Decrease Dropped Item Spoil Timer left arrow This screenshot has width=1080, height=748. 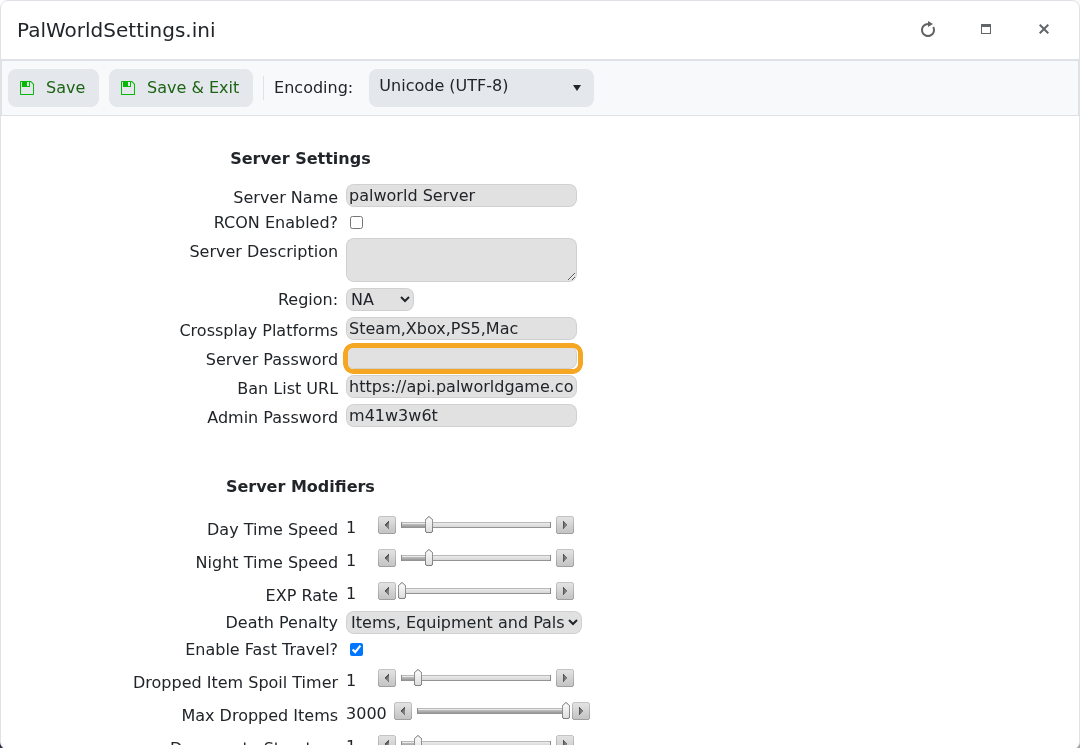click(387, 678)
